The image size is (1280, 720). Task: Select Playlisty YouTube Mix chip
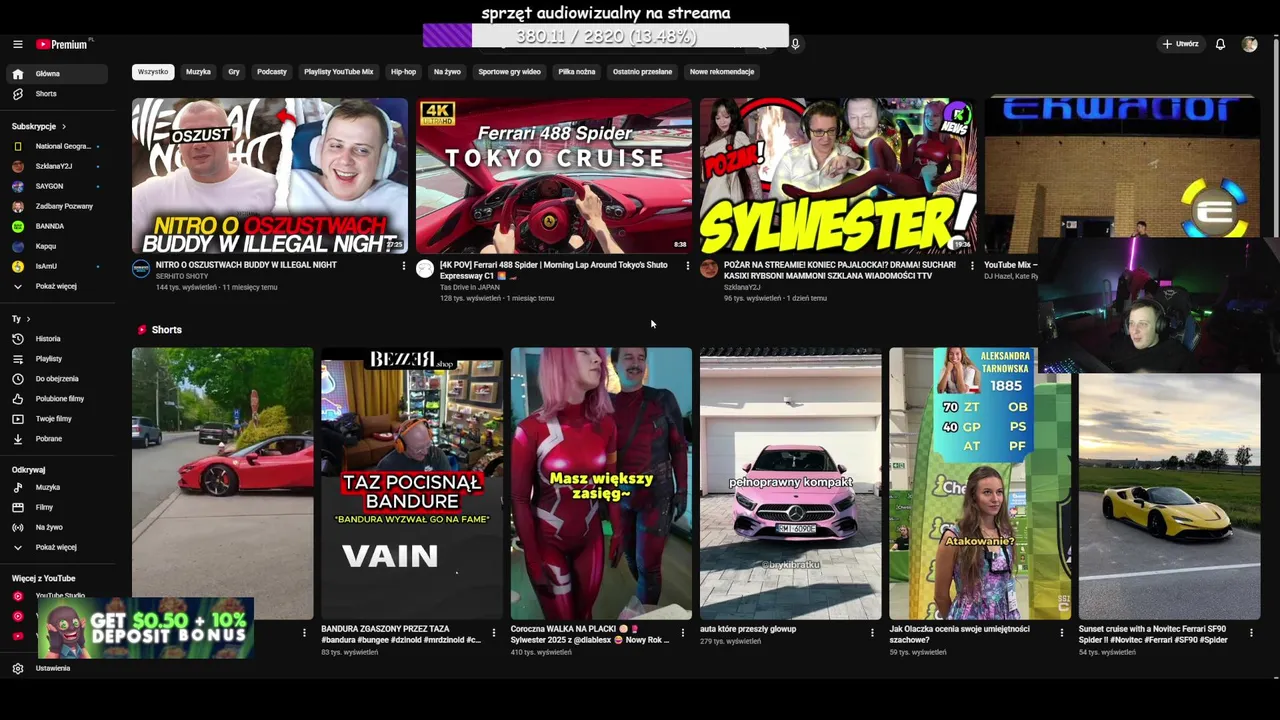338,72
